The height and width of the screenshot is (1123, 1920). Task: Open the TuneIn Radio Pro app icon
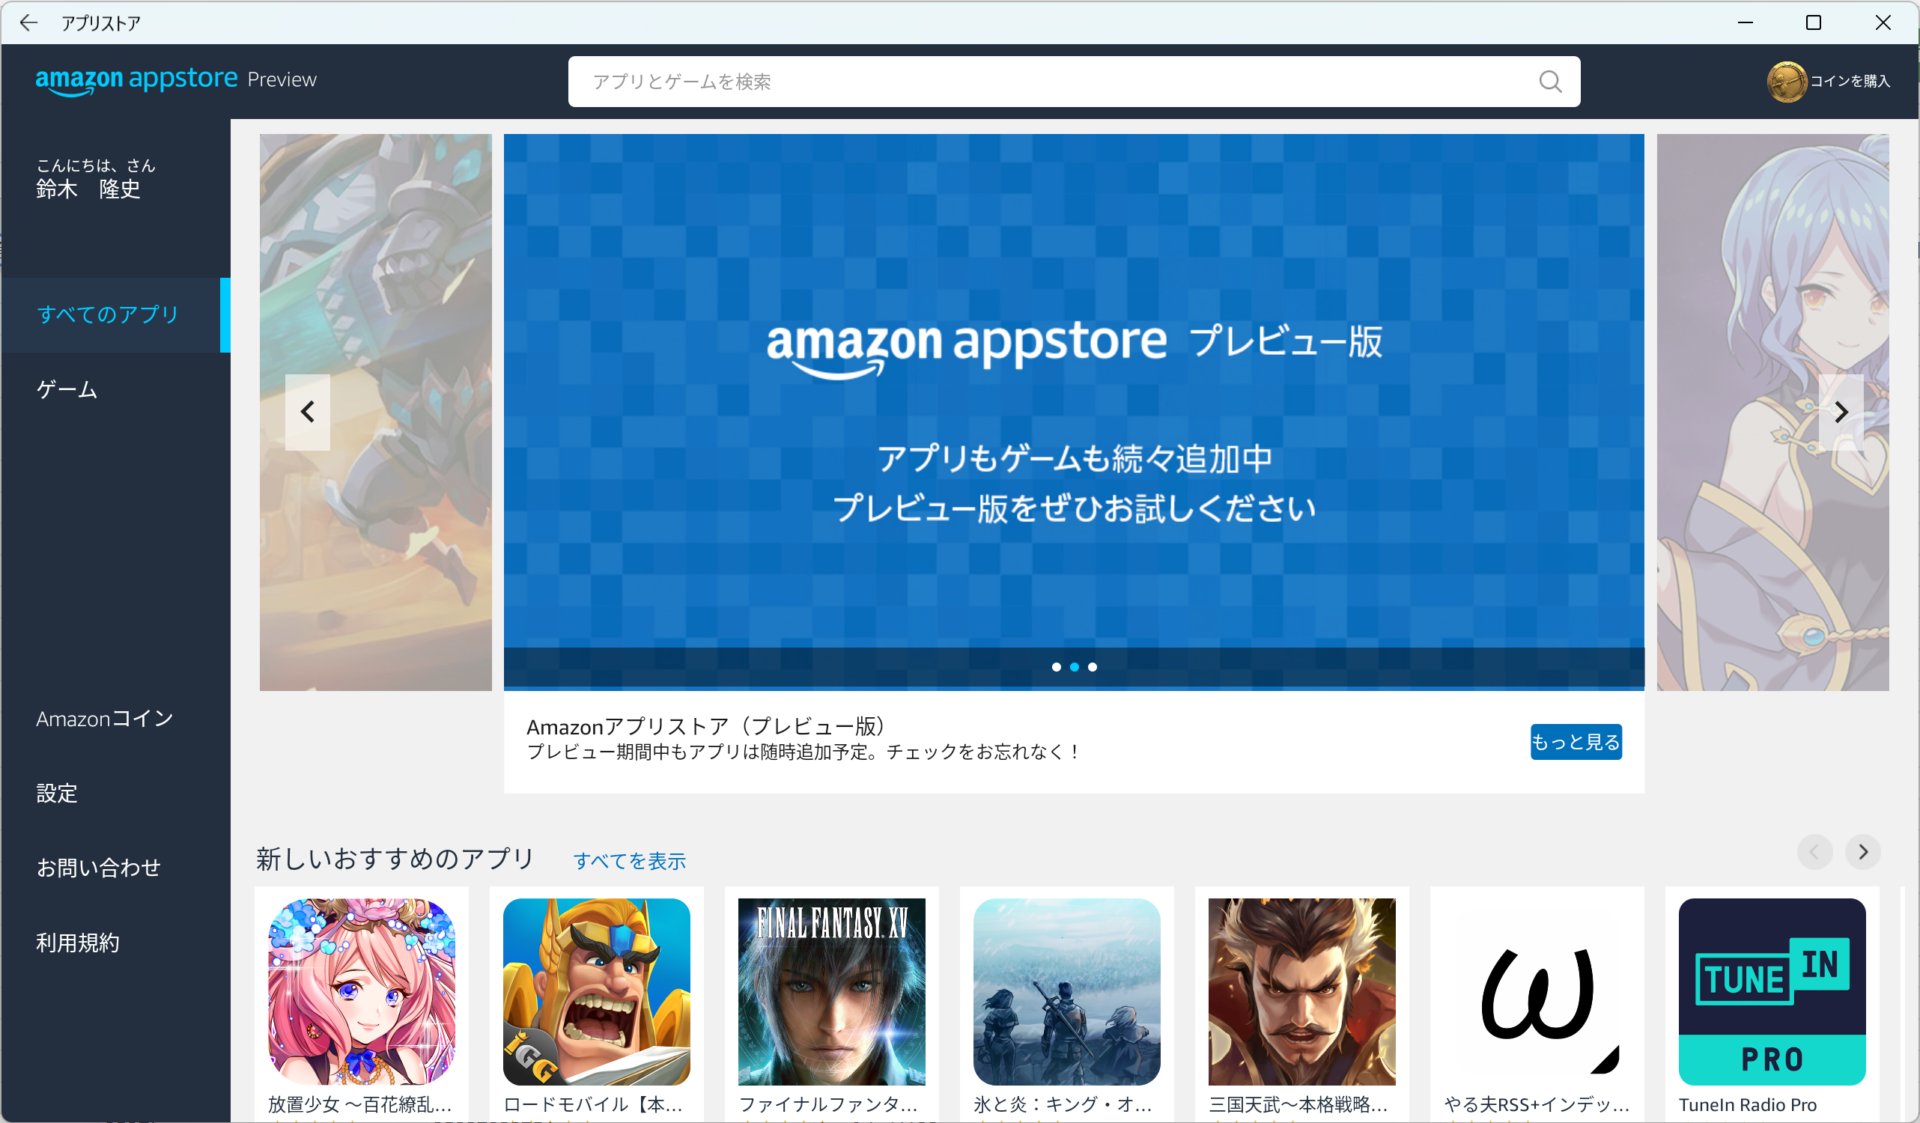coord(1771,991)
